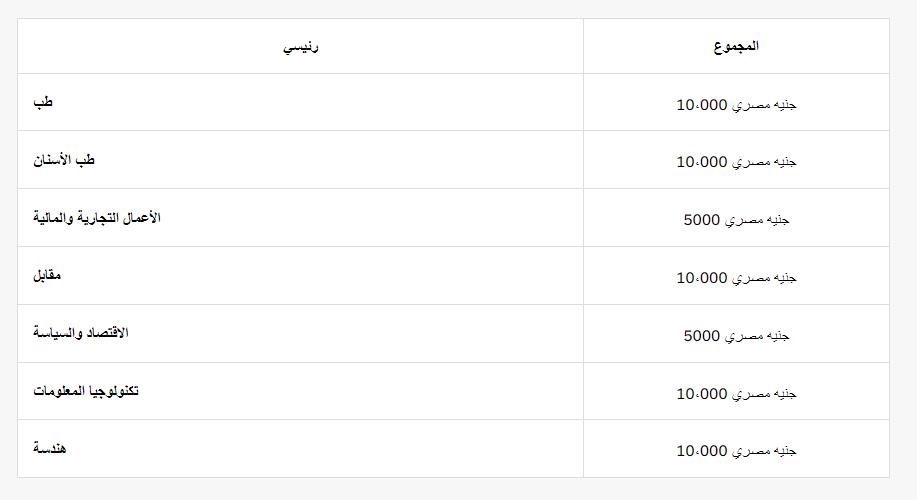
Task: Click the المجموع column header
Action: (x=736, y=46)
